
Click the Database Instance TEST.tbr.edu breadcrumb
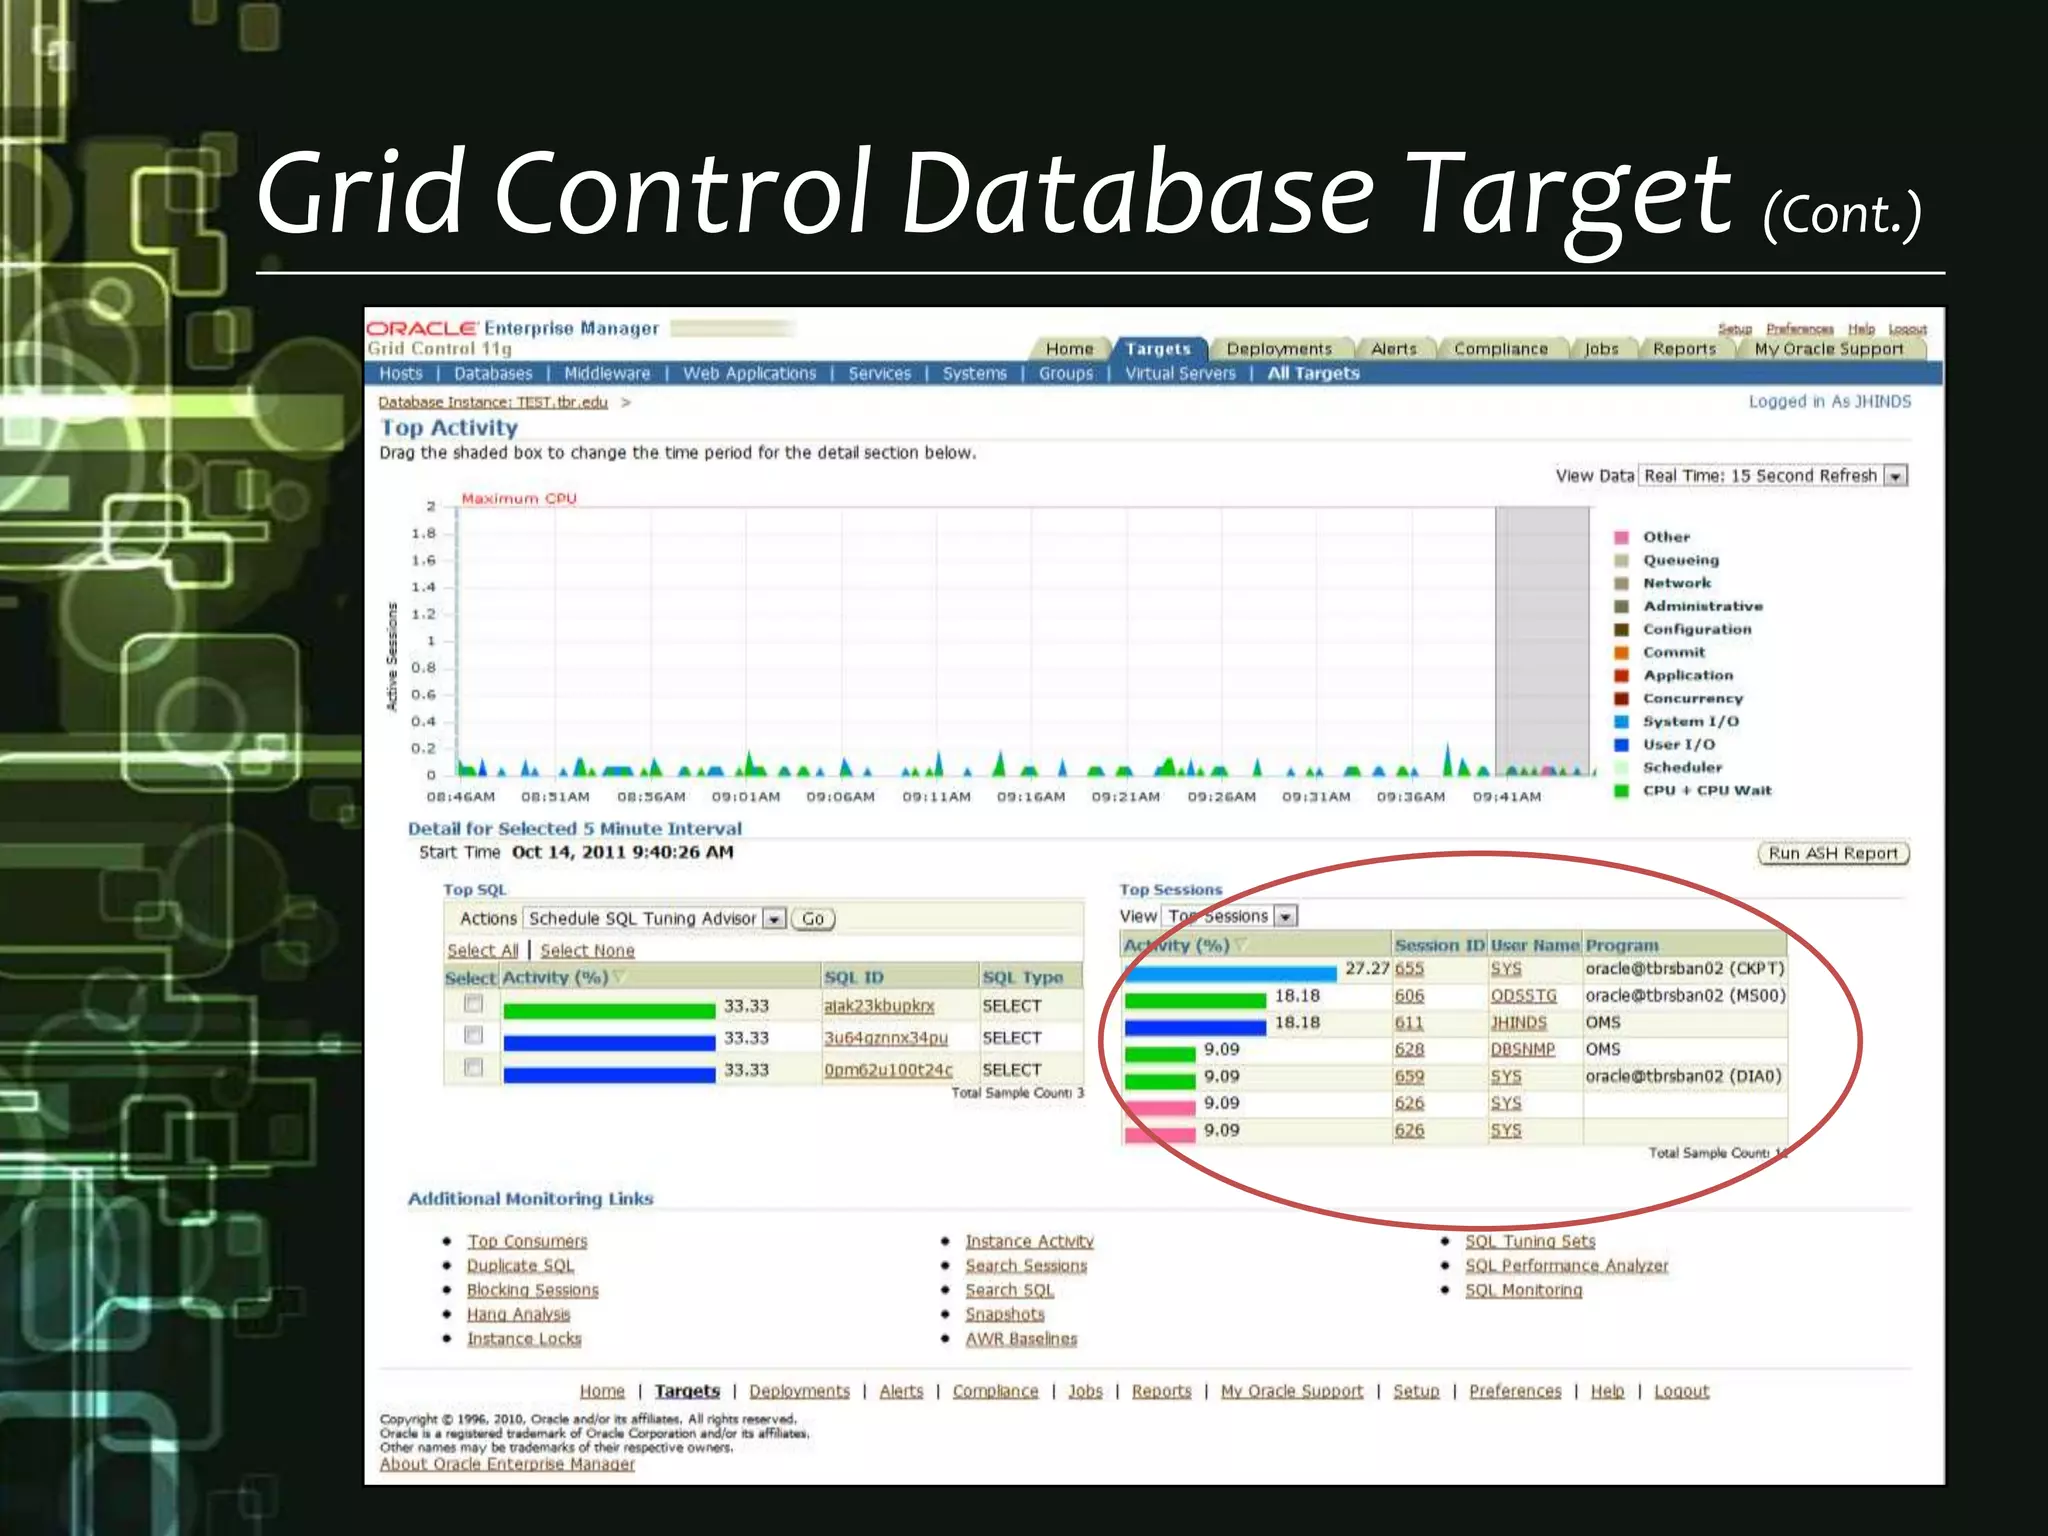coord(493,402)
